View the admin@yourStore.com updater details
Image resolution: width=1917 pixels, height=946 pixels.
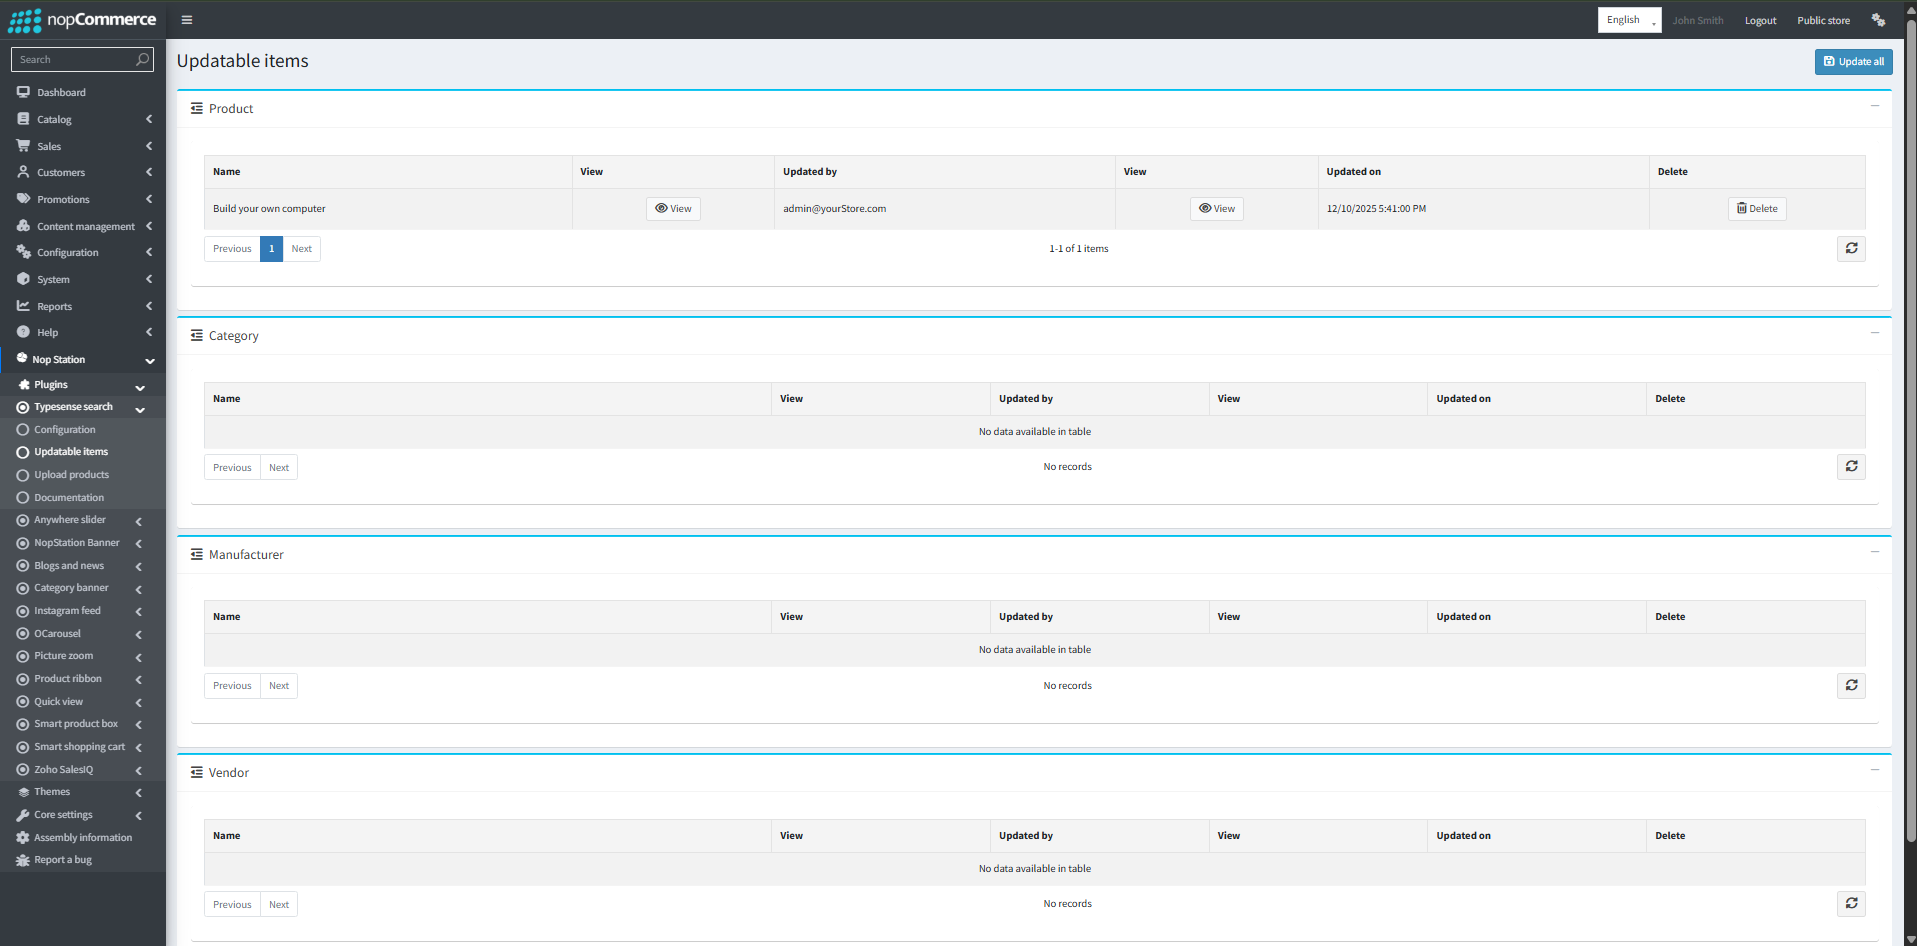[x=1216, y=209]
